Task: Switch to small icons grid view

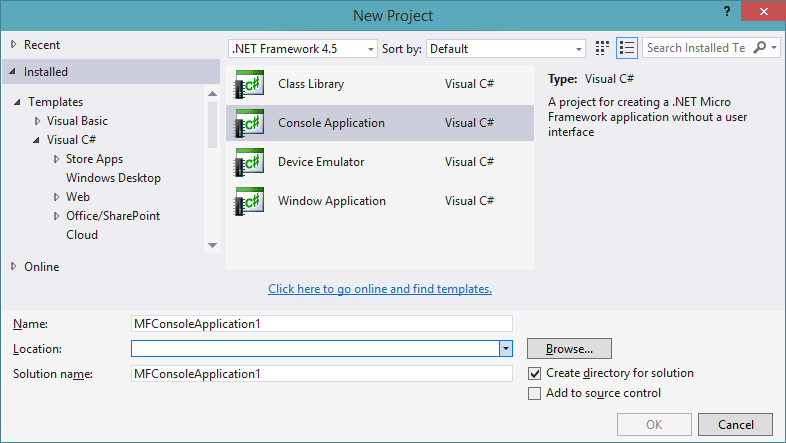Action: pyautogui.click(x=603, y=48)
